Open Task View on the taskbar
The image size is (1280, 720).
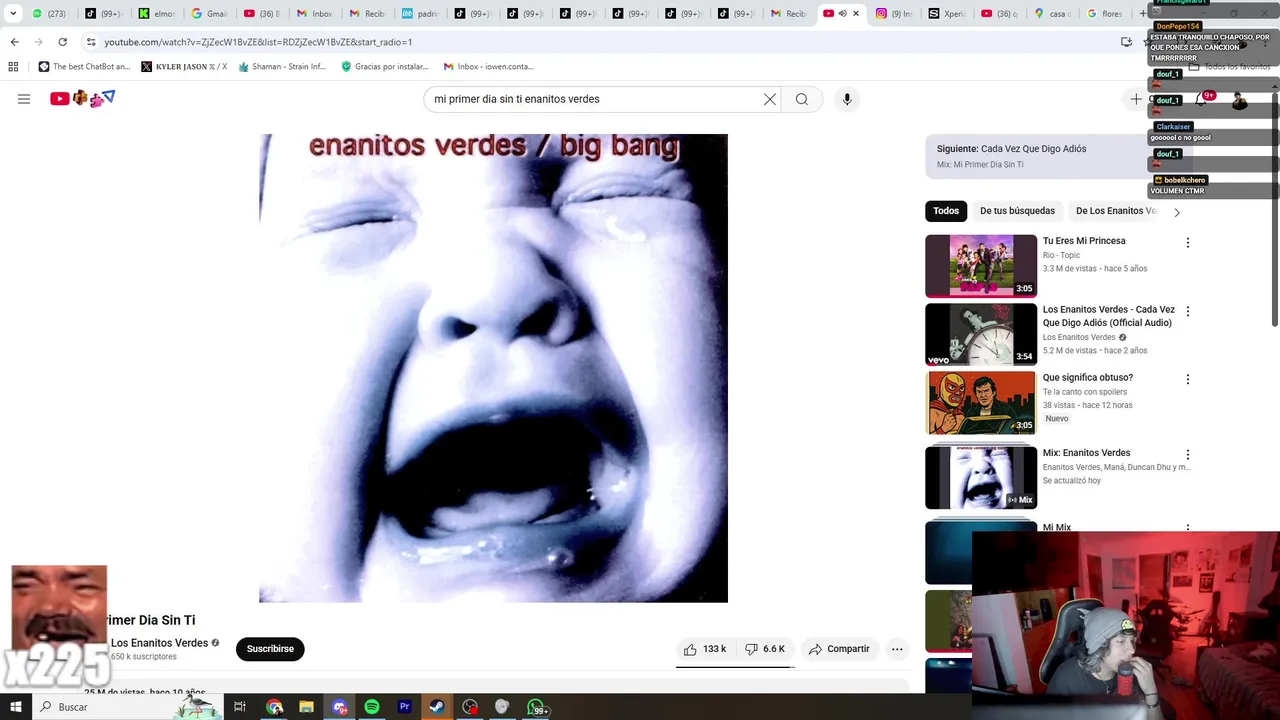coord(240,707)
